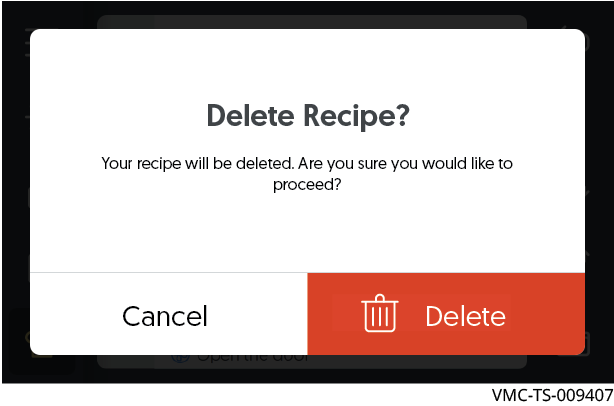Viewport: 614px width, 406px height.
Task: Click the word proceed? in the dialog message
Action: (307, 184)
